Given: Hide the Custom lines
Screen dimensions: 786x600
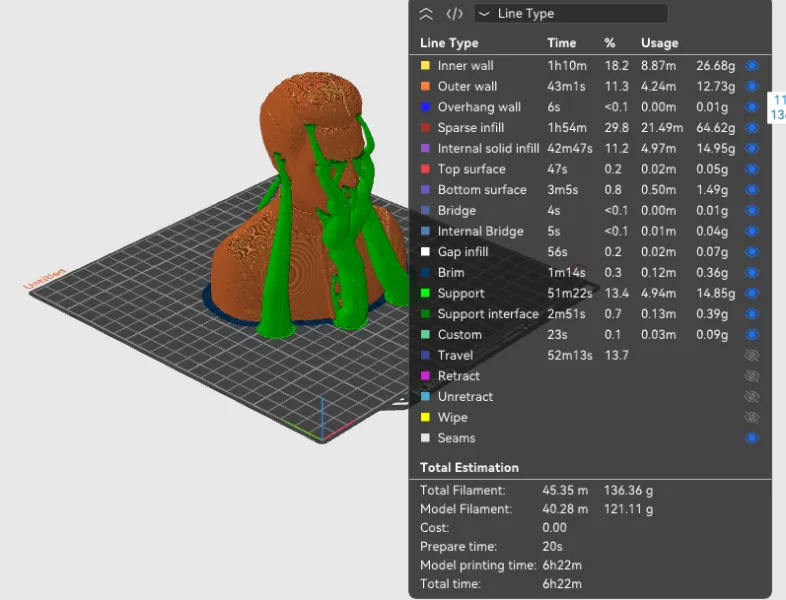Looking at the screenshot, I should pos(752,335).
